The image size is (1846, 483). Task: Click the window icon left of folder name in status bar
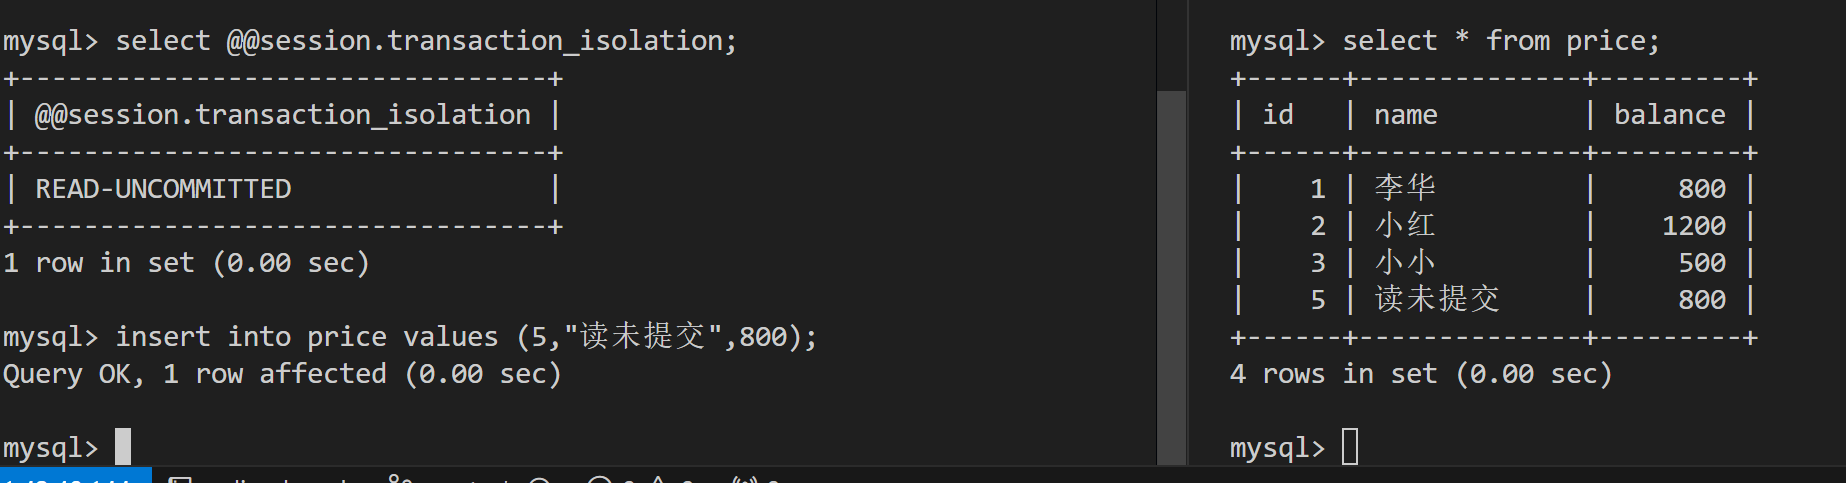(x=180, y=480)
